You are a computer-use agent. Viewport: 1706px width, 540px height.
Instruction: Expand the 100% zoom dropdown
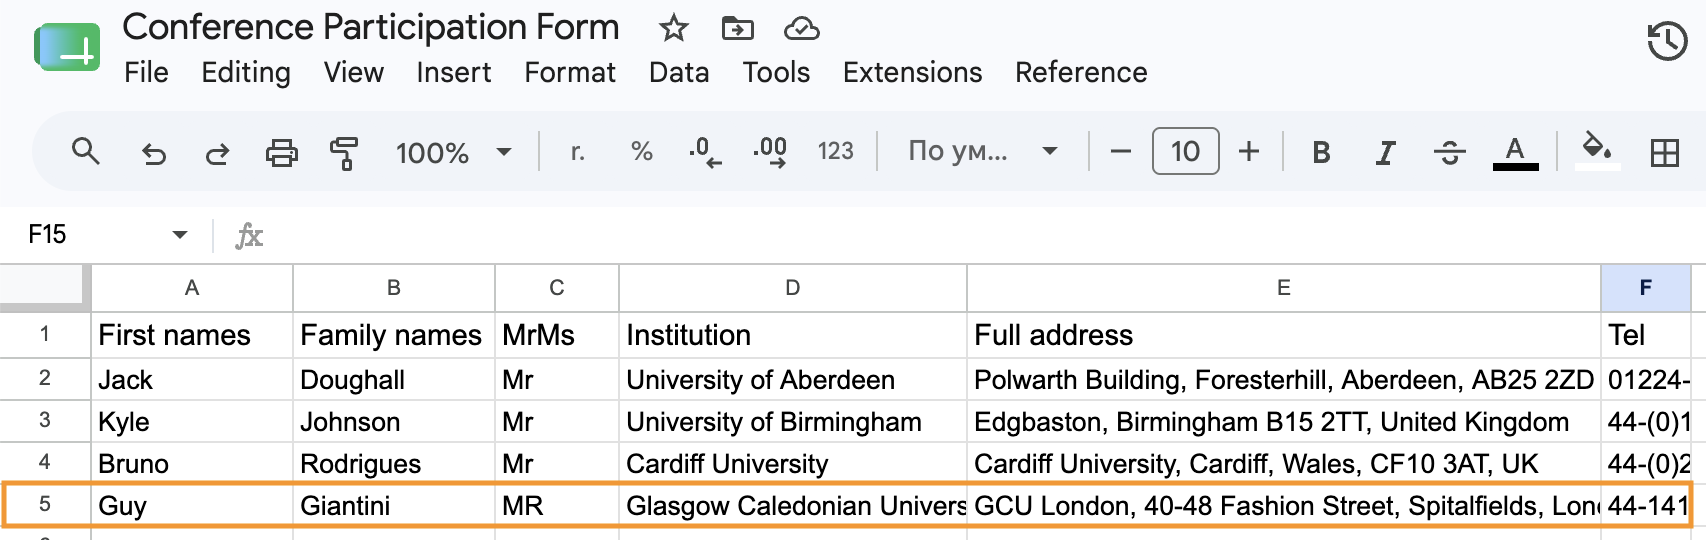[453, 152]
